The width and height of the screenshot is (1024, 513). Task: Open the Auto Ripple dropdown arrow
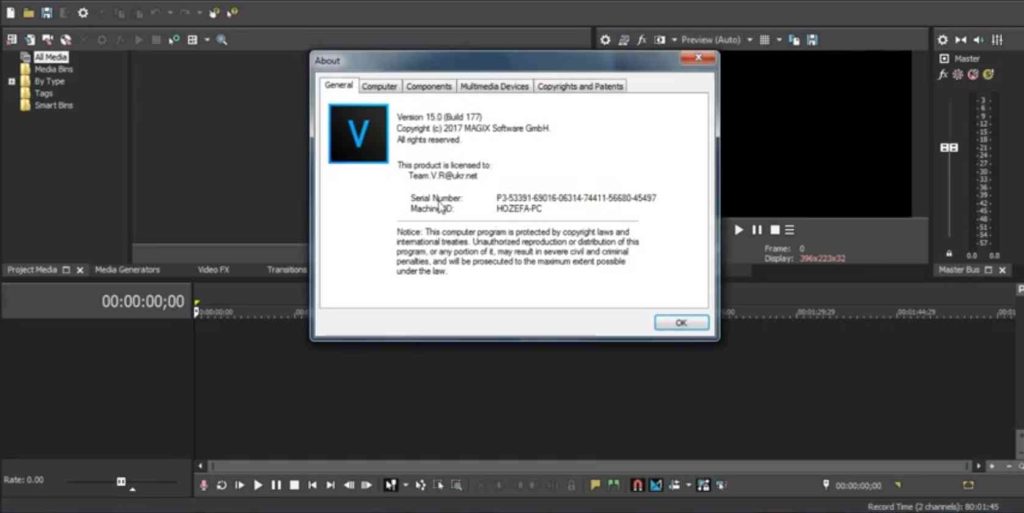coord(688,485)
